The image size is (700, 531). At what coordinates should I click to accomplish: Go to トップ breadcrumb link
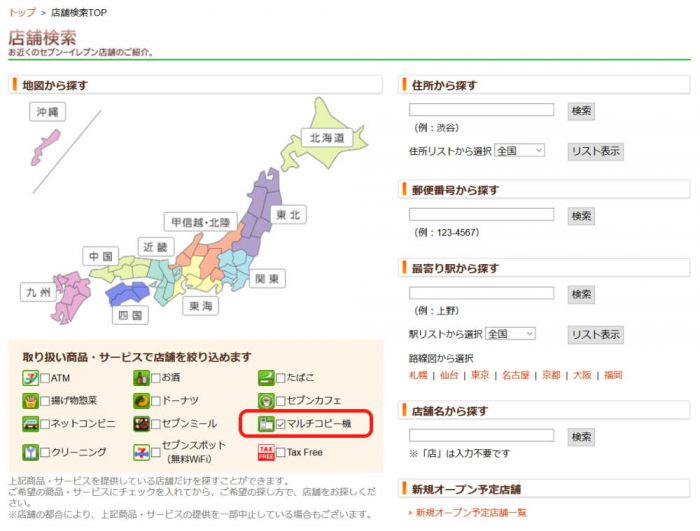[22, 13]
